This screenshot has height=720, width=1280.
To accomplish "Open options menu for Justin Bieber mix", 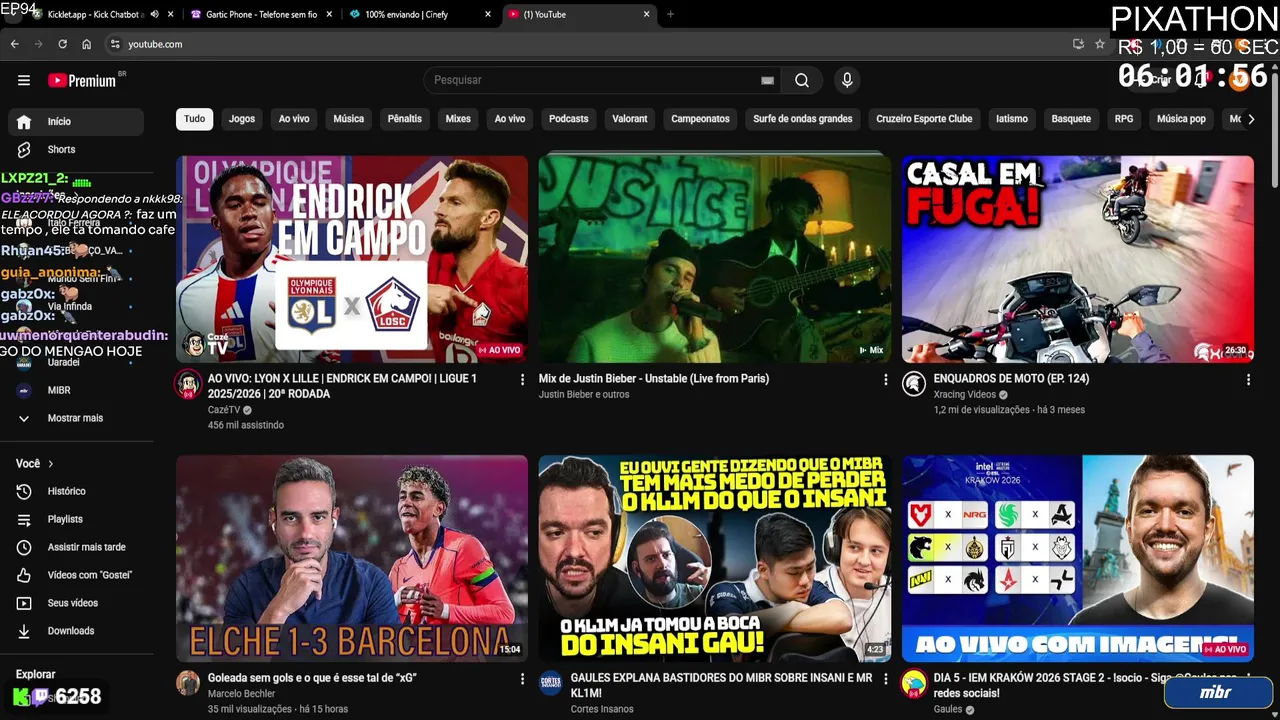I will [x=885, y=380].
